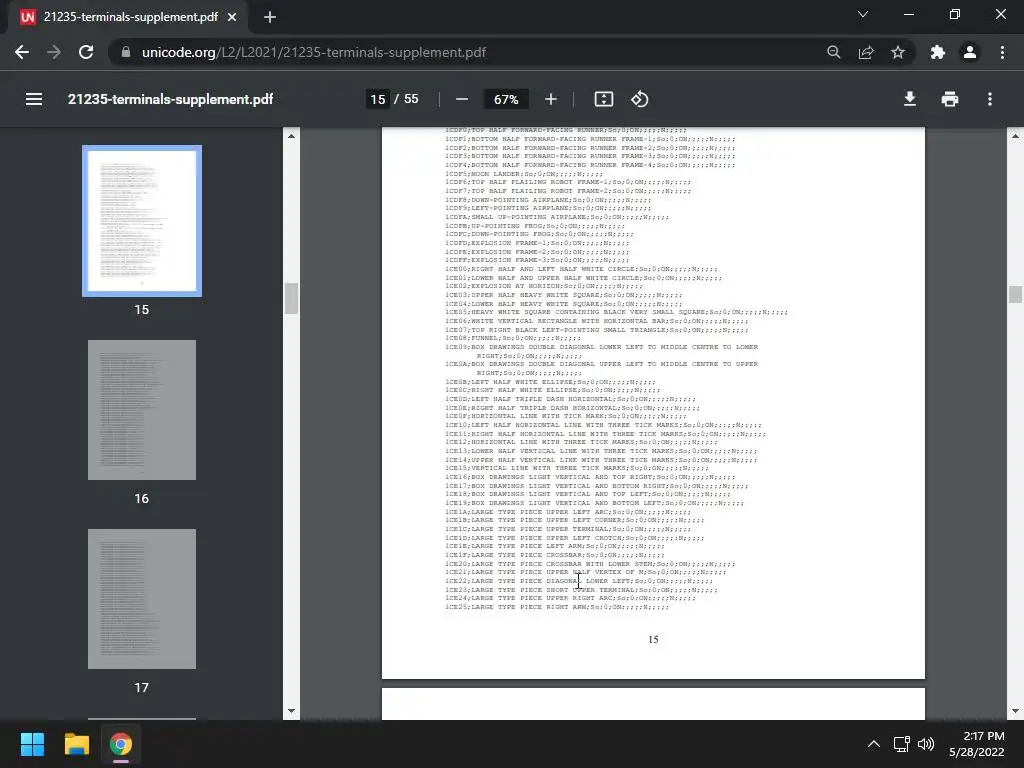Click document scroll up arrow
The height and width of the screenshot is (768, 1024).
coord(1015,136)
